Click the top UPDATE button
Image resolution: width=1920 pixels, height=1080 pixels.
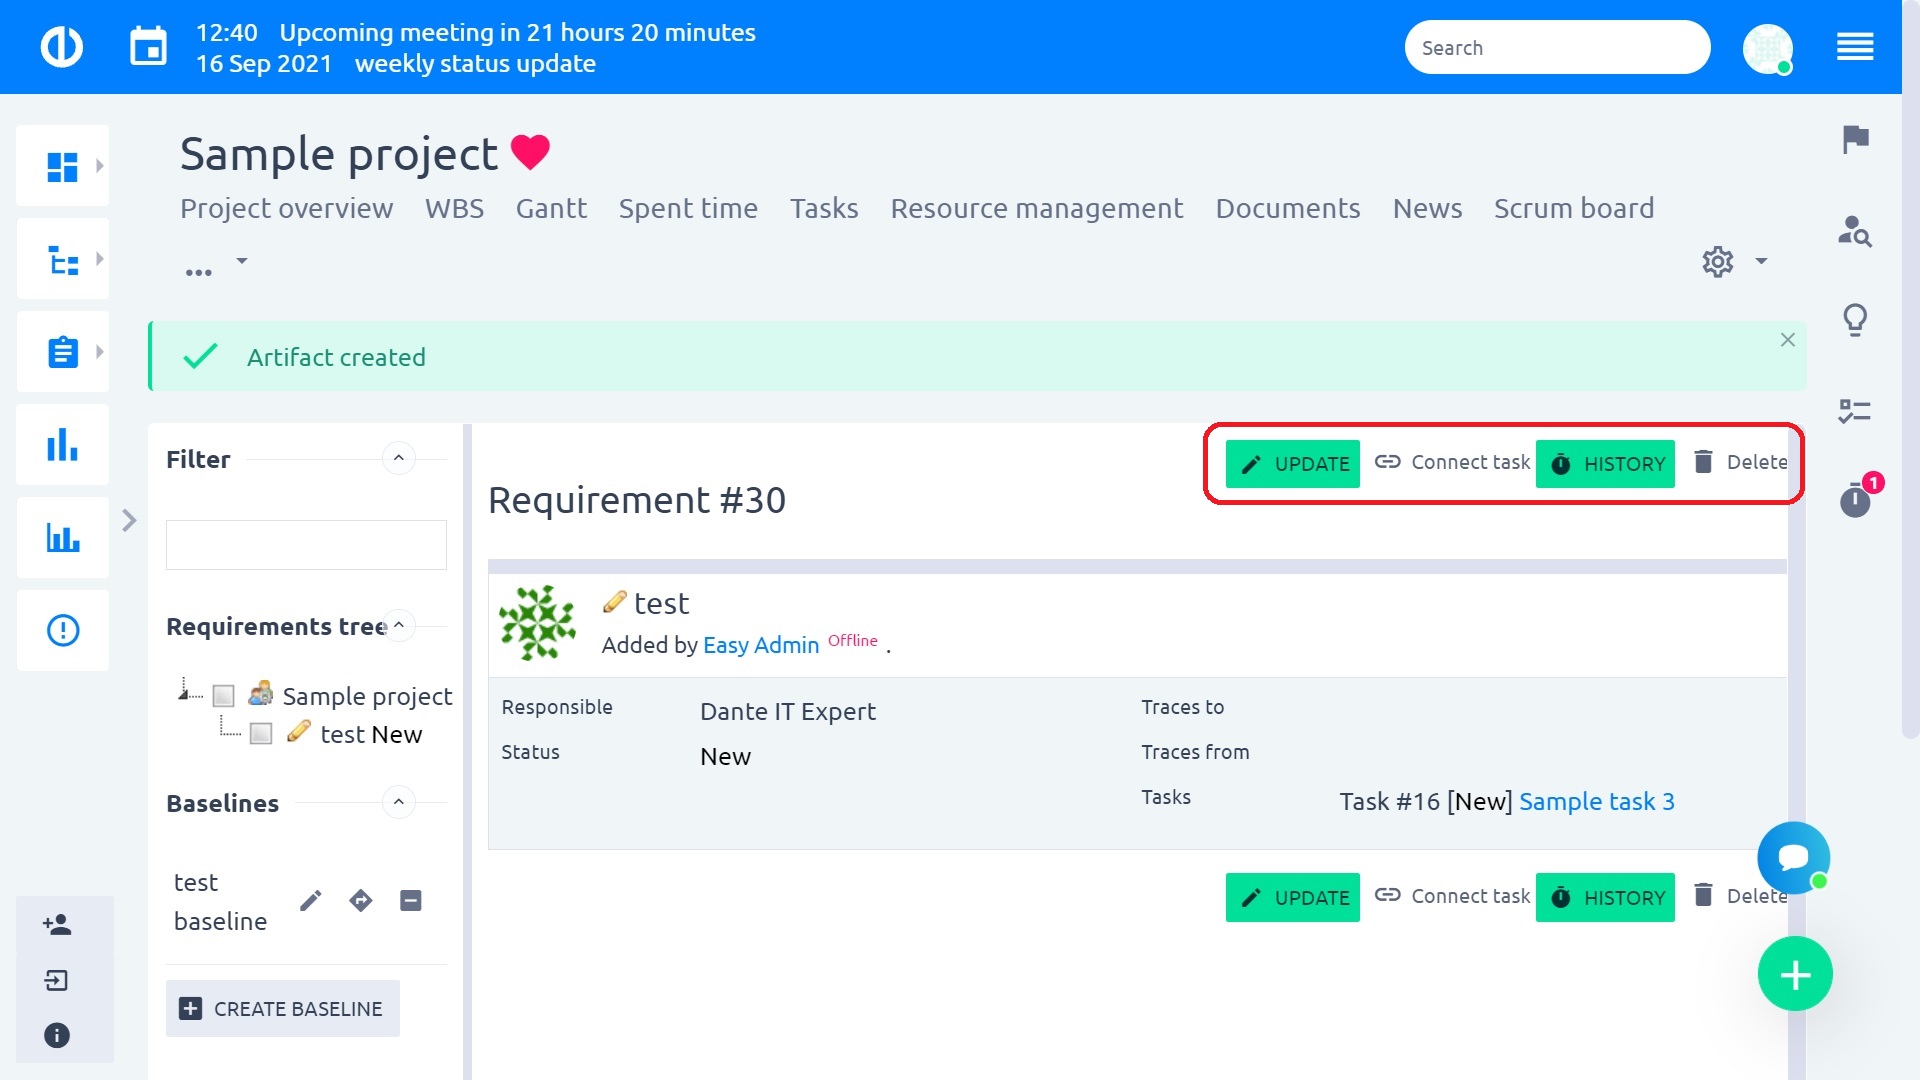click(1292, 464)
